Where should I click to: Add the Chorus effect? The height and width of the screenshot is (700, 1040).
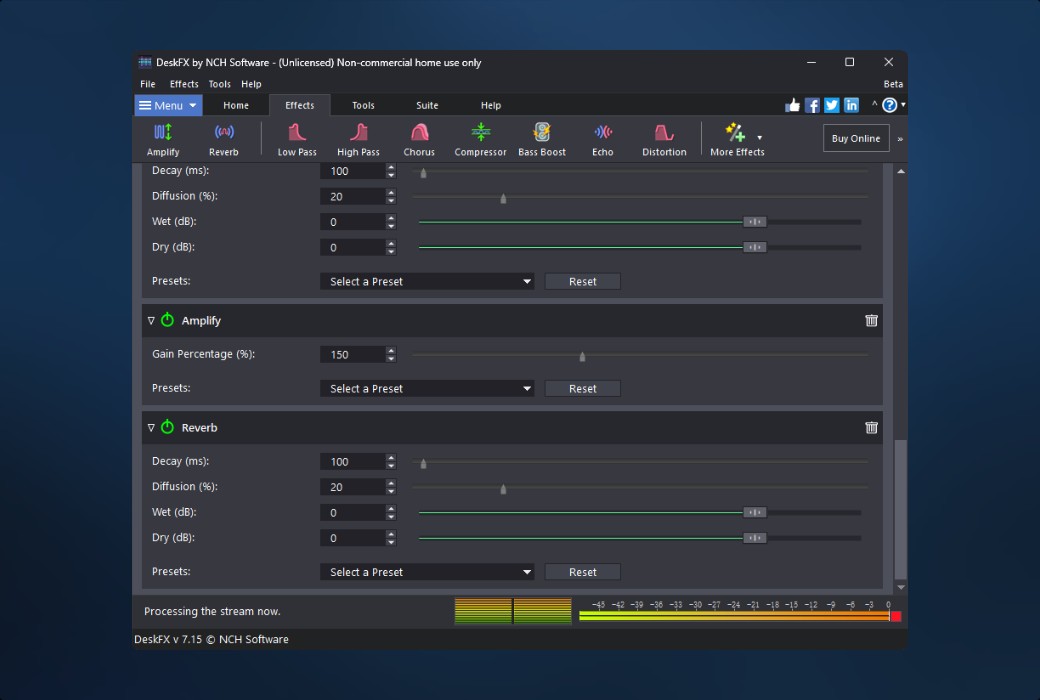[x=419, y=139]
